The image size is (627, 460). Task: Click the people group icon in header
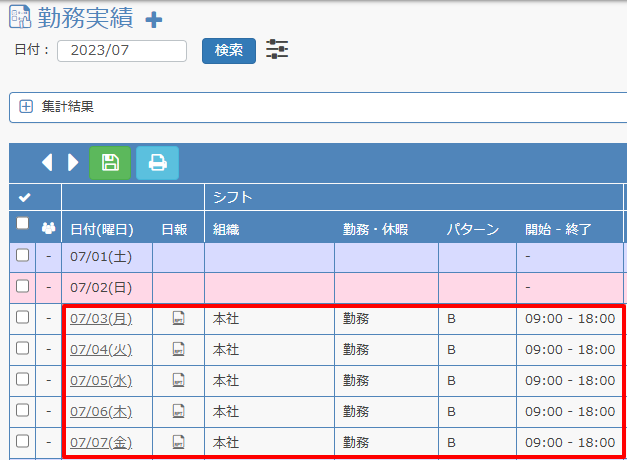[47, 228]
